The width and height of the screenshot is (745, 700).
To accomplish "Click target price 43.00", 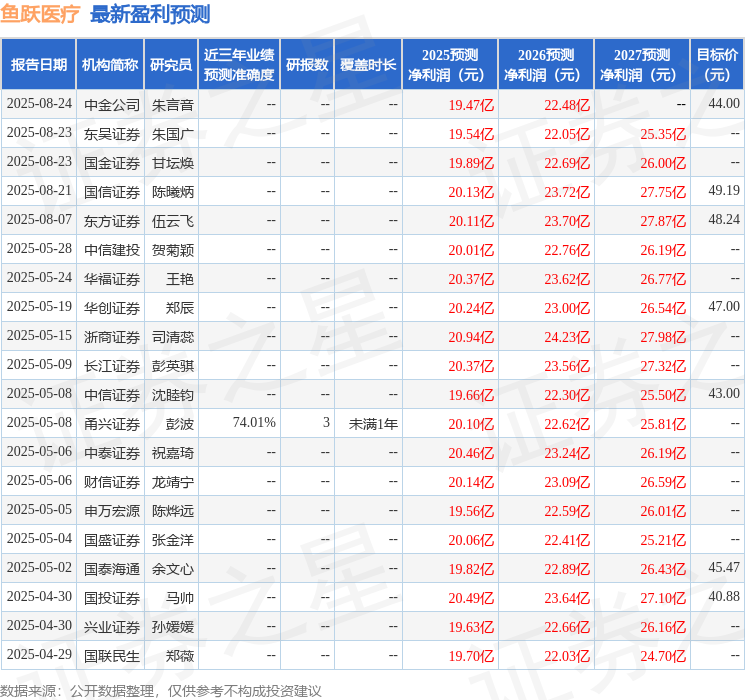I will [724, 393].
